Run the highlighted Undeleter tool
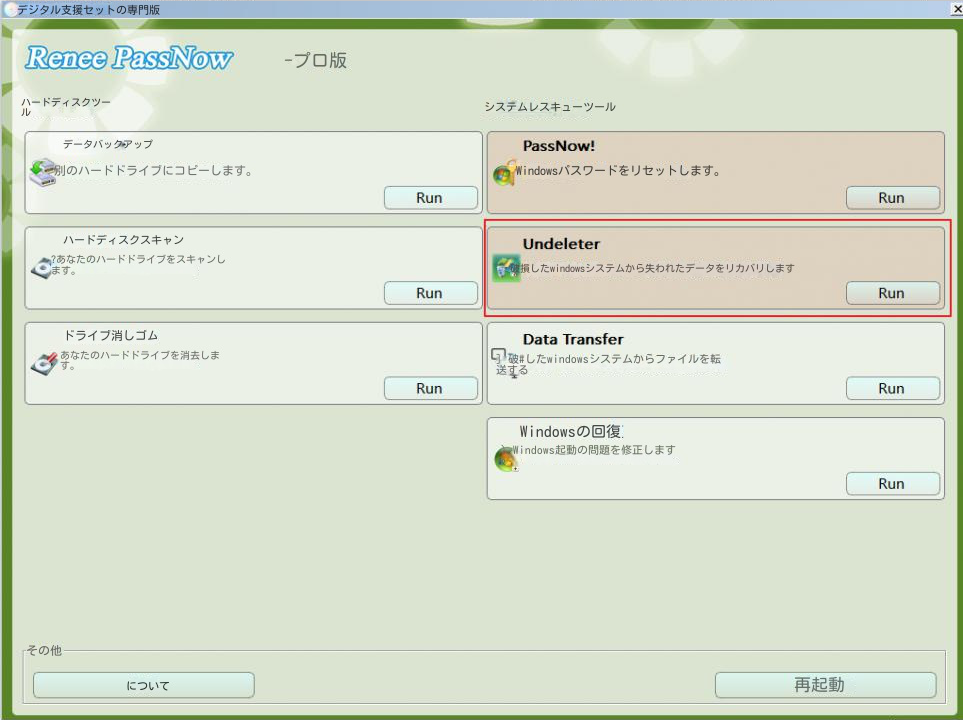 (892, 292)
